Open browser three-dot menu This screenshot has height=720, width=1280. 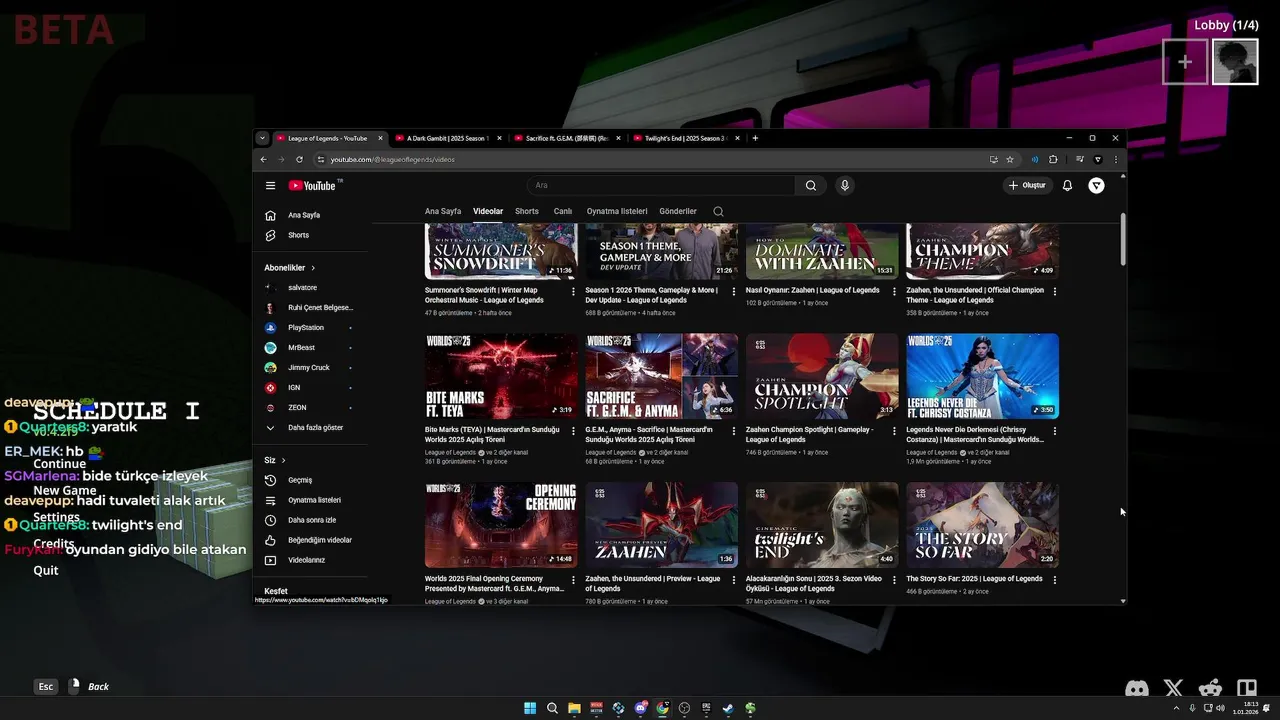pyautogui.click(x=1116, y=159)
